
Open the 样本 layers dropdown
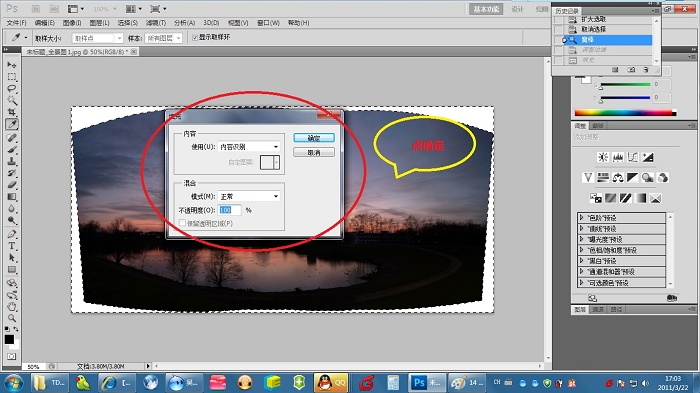tap(163, 38)
